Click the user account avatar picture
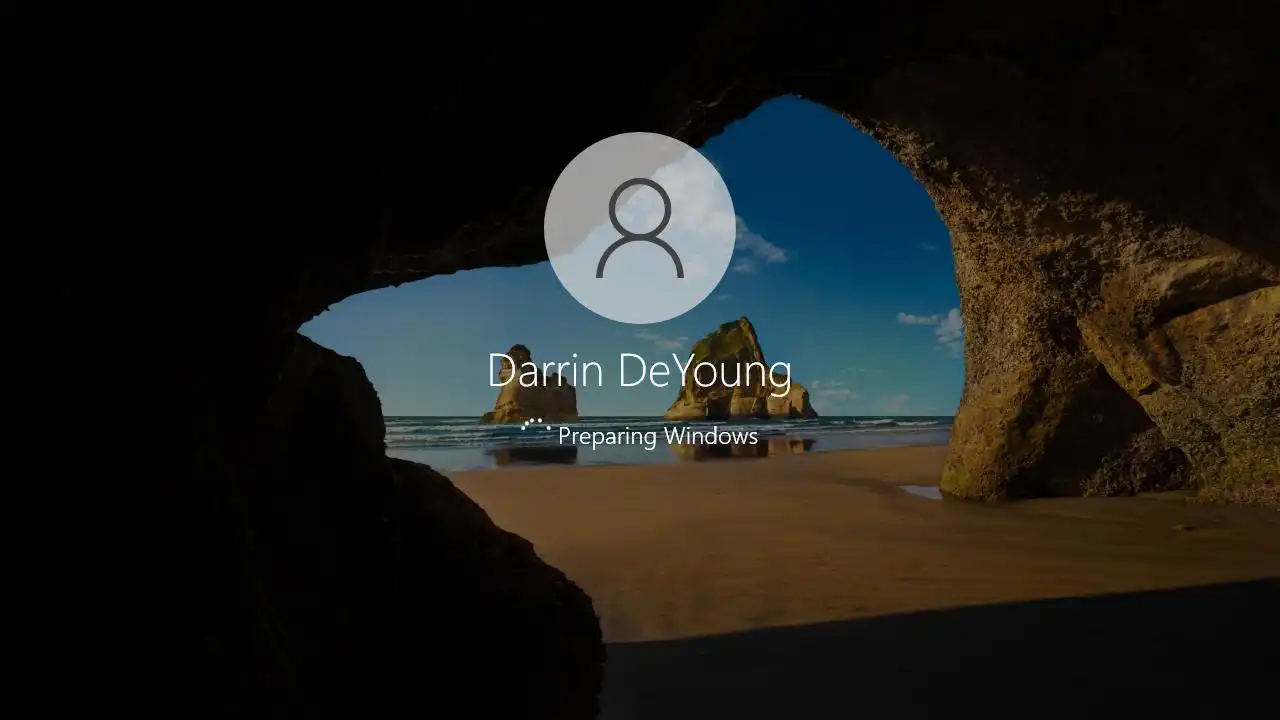 click(x=640, y=228)
